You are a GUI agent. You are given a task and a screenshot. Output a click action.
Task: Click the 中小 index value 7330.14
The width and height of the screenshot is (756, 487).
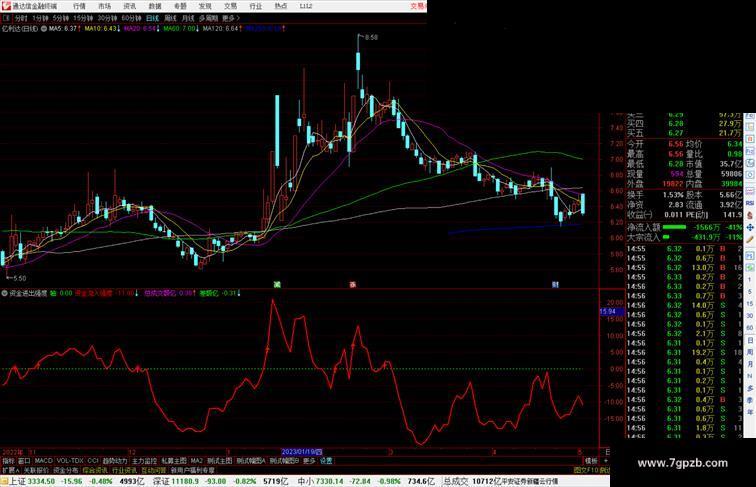click(x=332, y=481)
